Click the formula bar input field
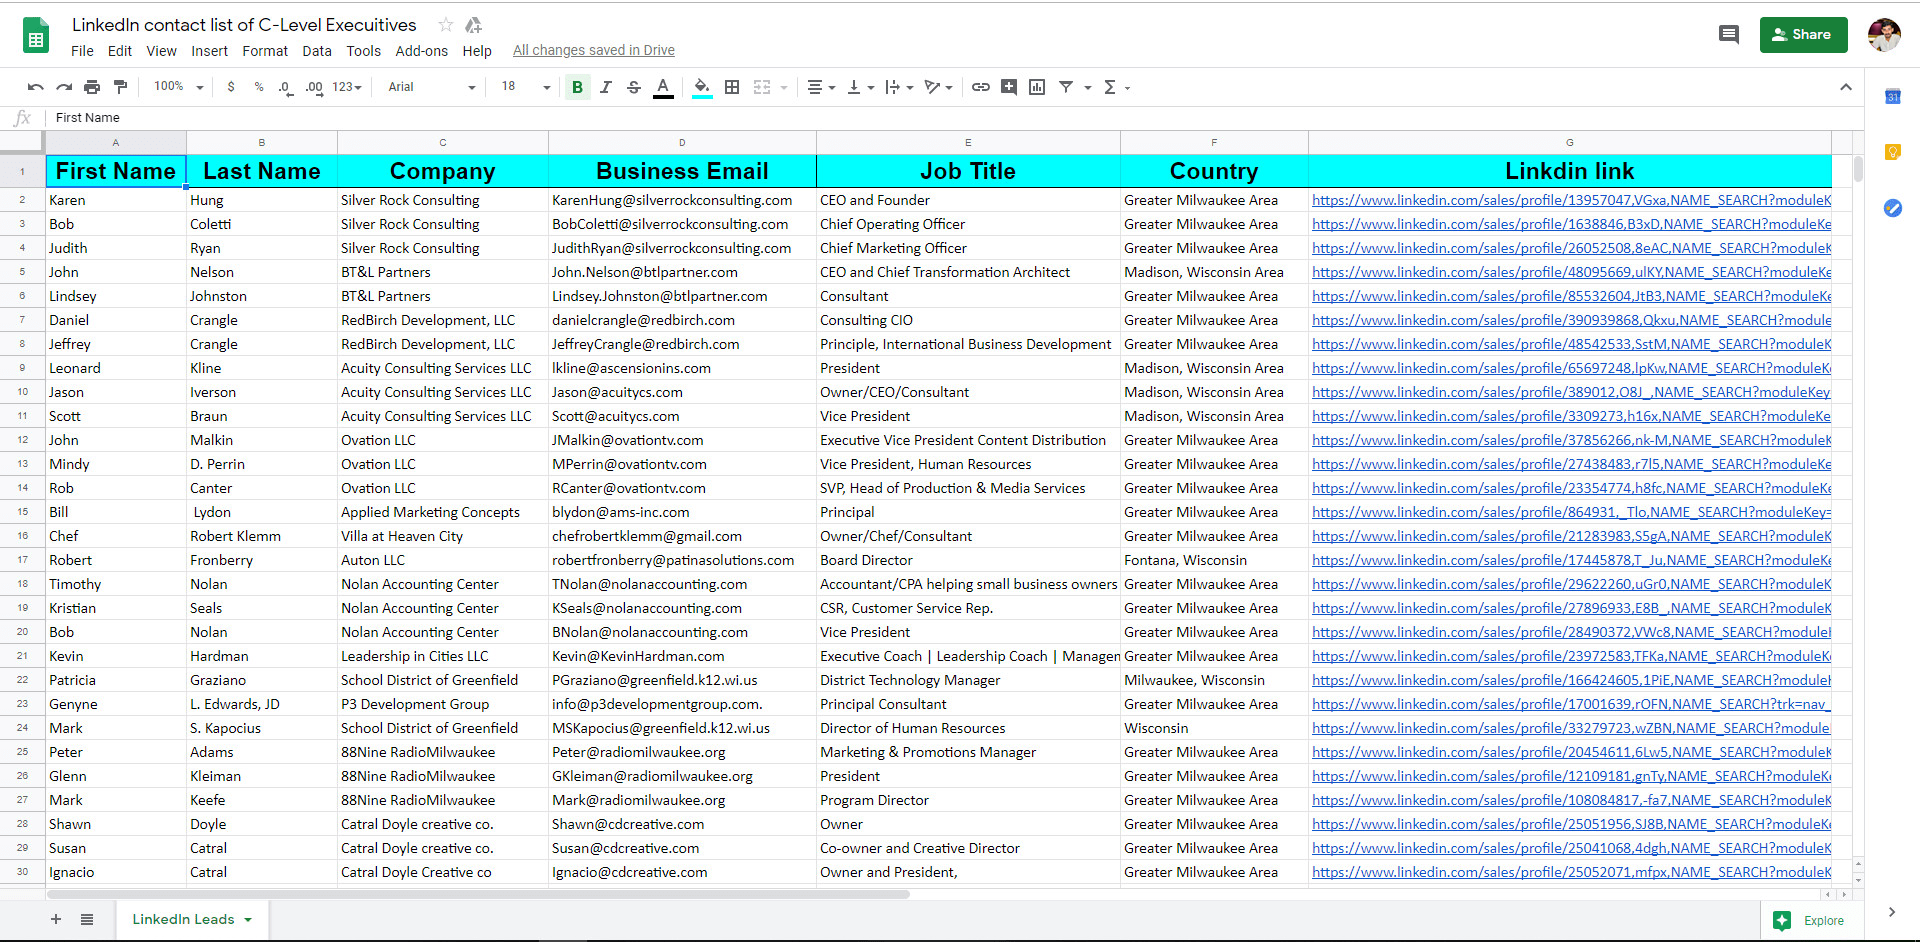This screenshot has width=1920, height=942. pos(950,118)
